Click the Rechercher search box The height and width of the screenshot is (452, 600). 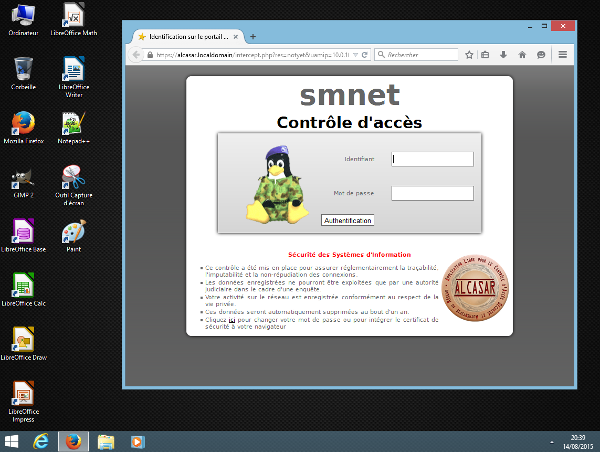point(416,55)
